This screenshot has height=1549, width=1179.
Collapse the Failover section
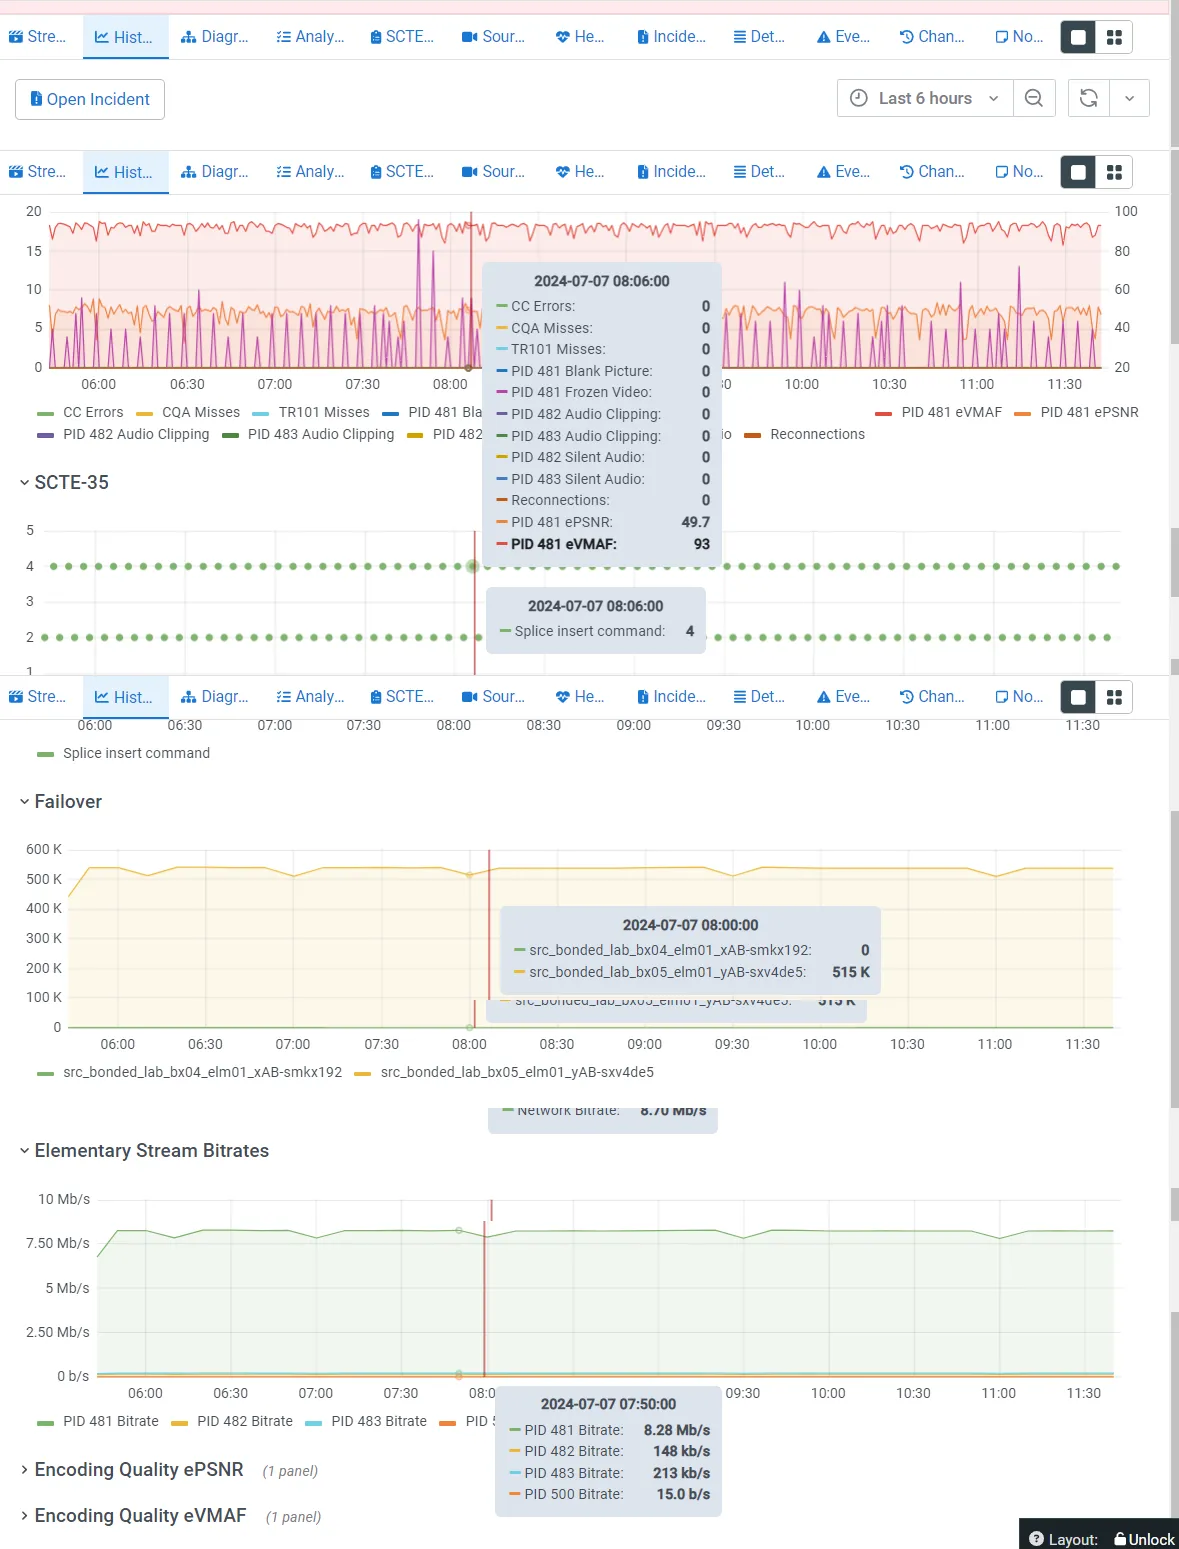[x=60, y=801]
